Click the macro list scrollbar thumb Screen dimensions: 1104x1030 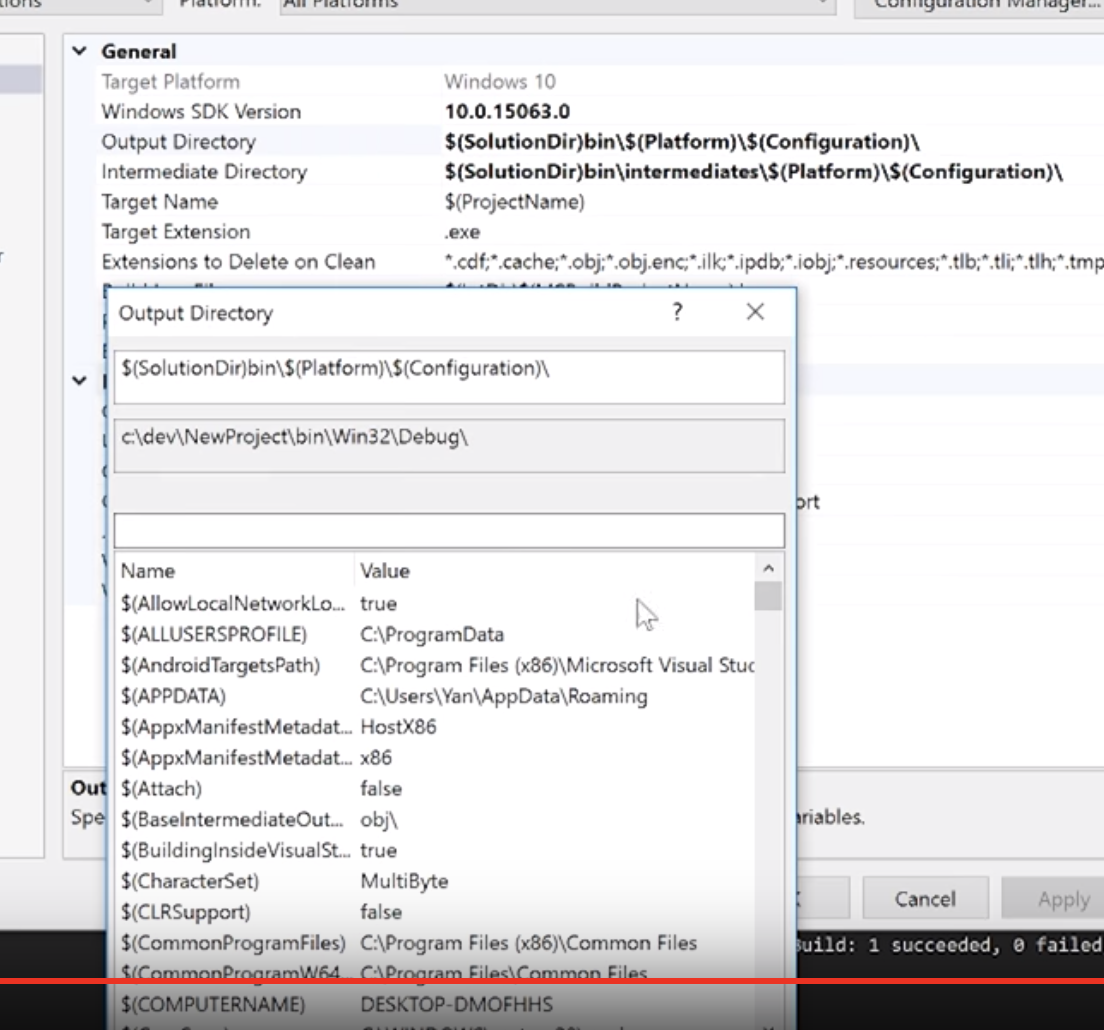[x=768, y=596]
